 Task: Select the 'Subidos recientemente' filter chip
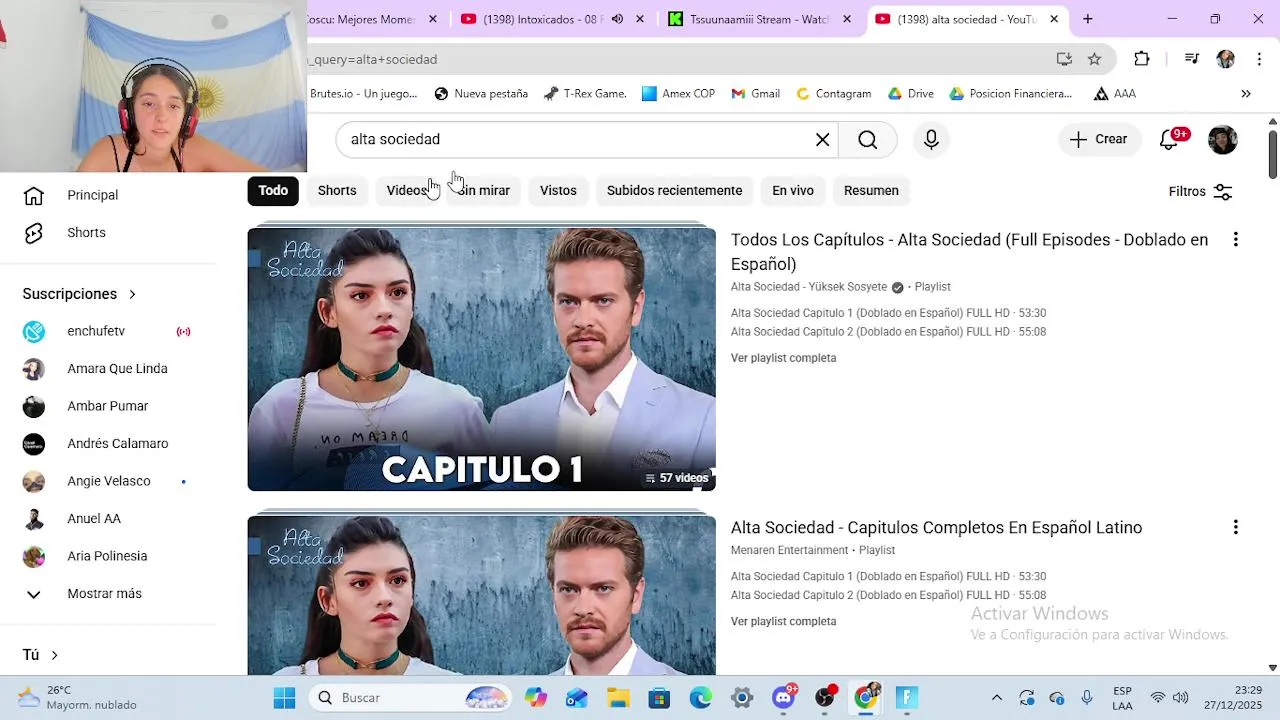pos(674,191)
